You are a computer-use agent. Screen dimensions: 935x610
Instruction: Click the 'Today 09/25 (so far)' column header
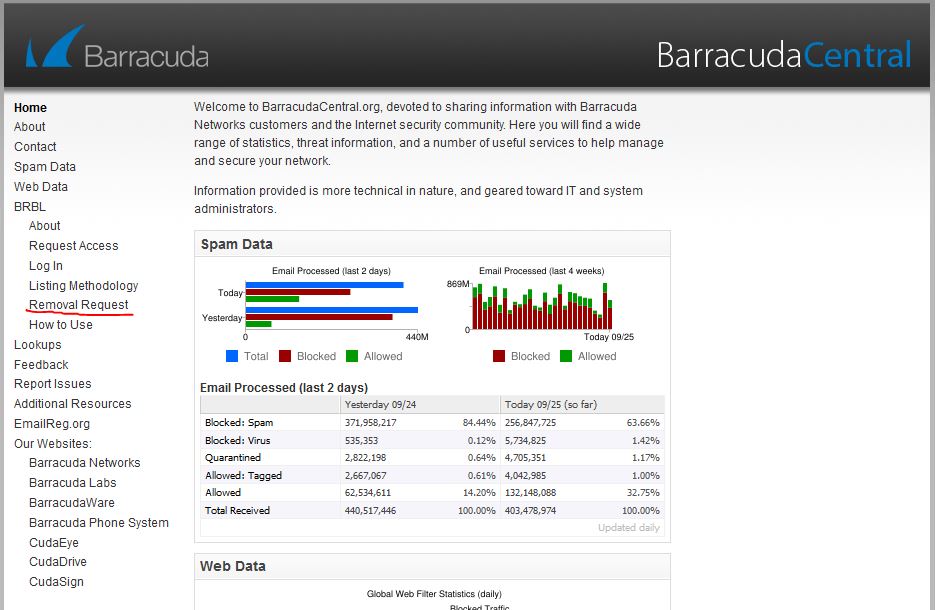pos(551,404)
